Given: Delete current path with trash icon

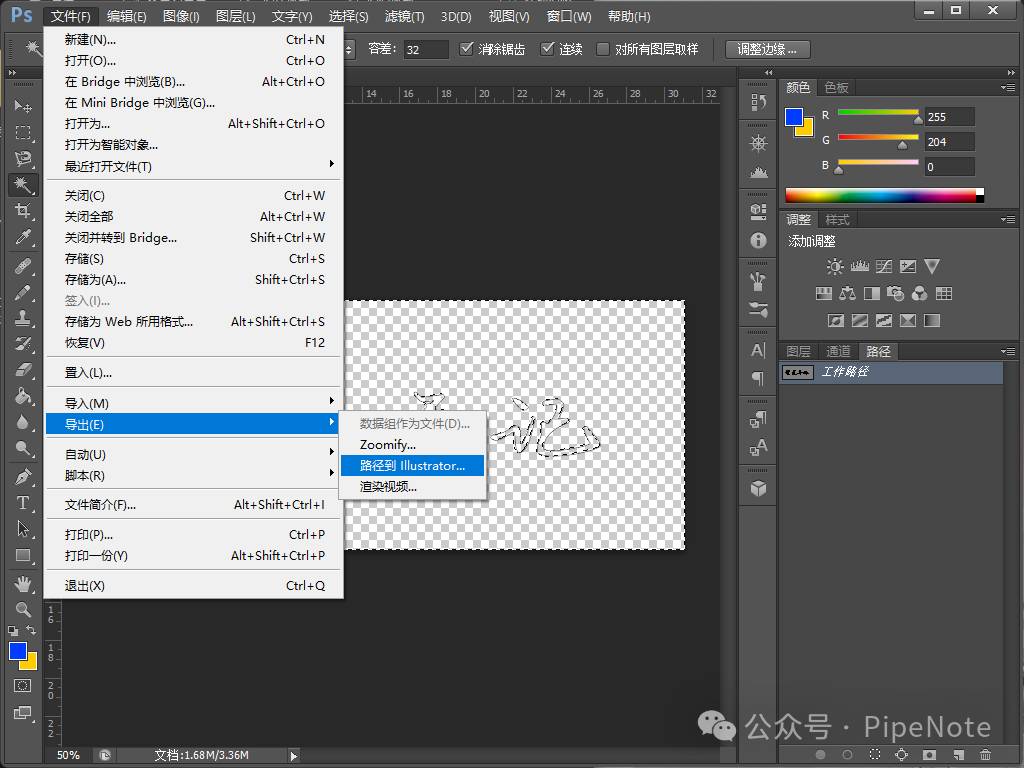Looking at the screenshot, I should click(x=985, y=754).
